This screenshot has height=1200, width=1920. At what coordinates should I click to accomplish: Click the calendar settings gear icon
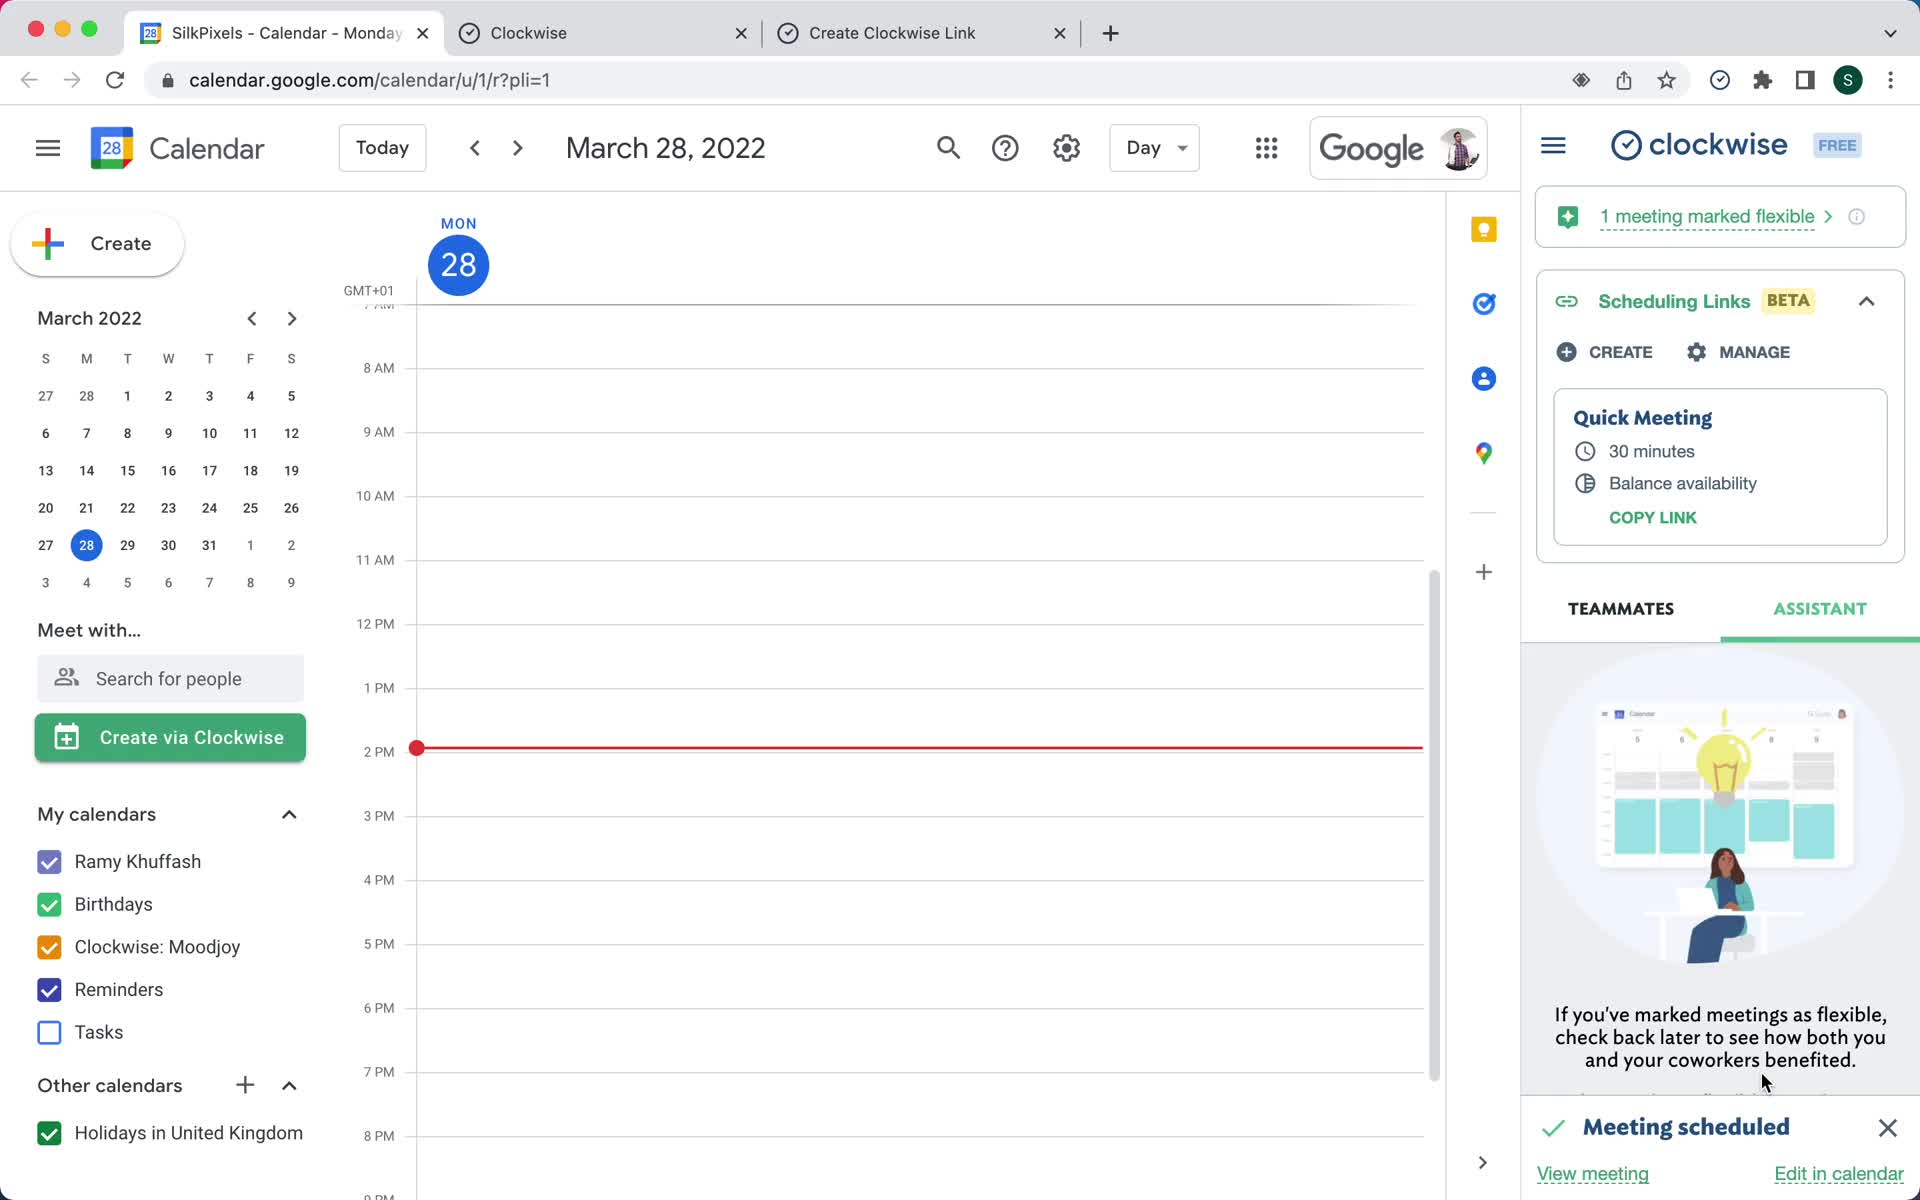pos(1066,147)
